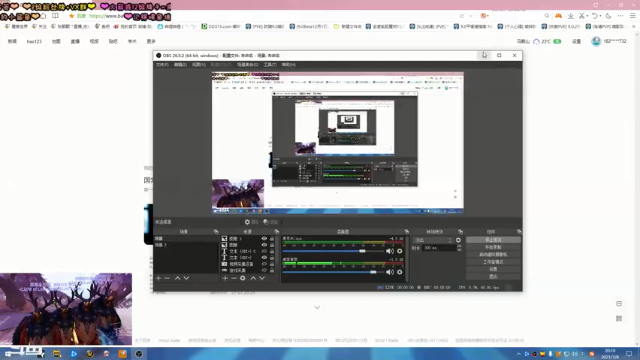640x360 pixels.
Task: Open the 淡出 transition dropdown
Action: pos(433,240)
